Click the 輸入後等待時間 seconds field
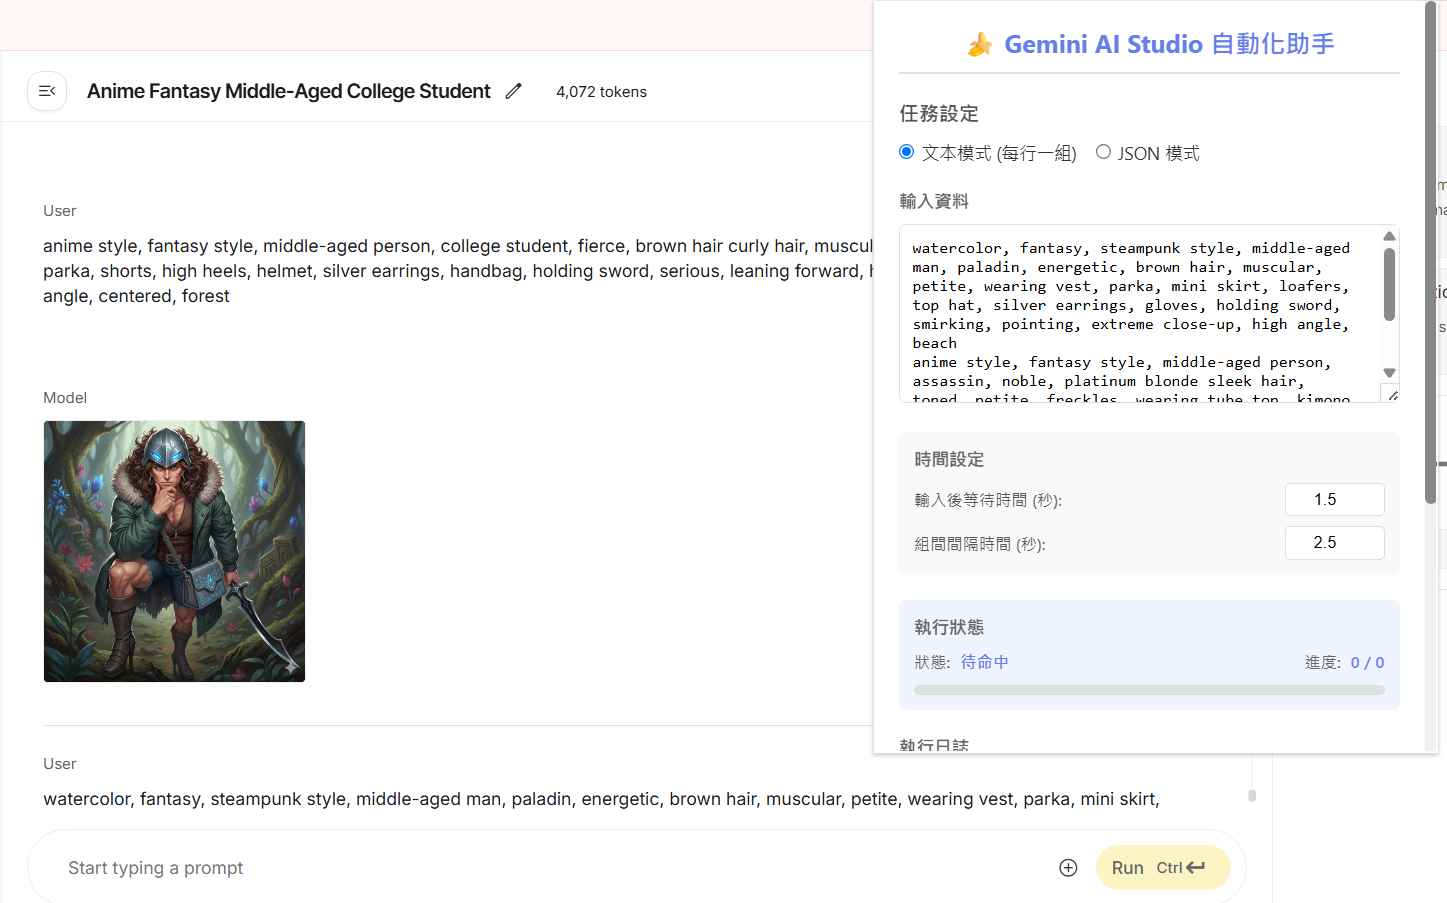Screen dimensions: 1447x903 (x=1334, y=499)
